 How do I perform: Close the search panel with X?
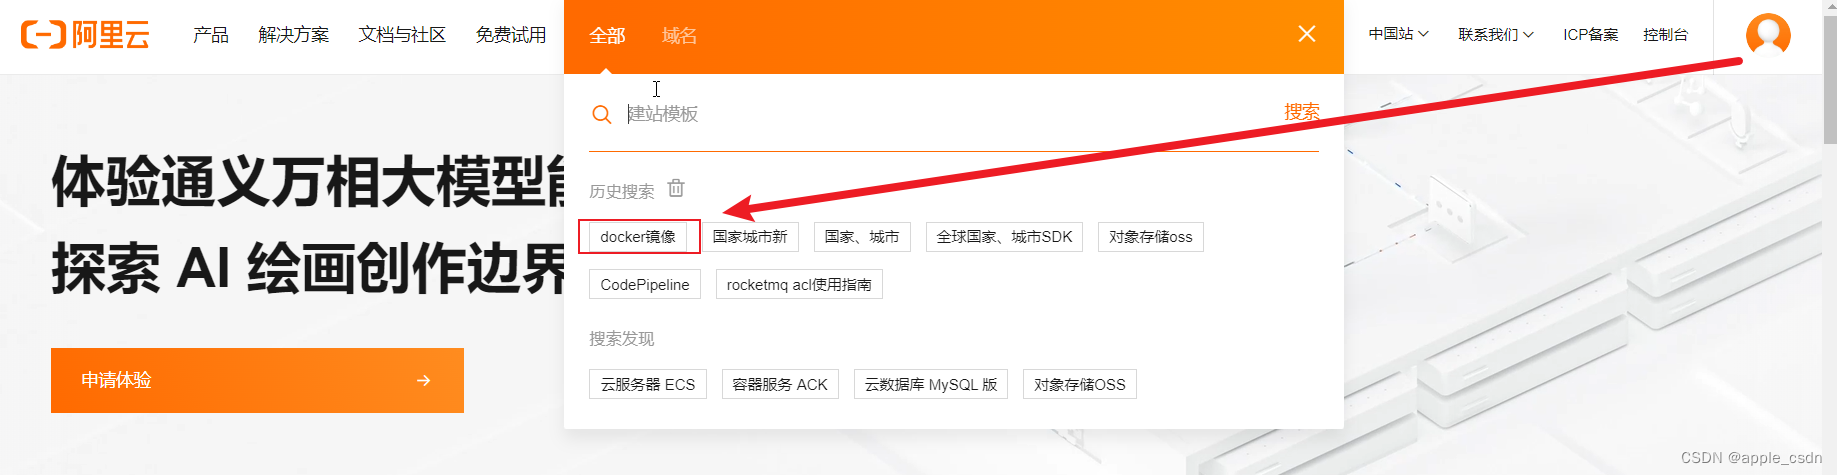[x=1306, y=34]
